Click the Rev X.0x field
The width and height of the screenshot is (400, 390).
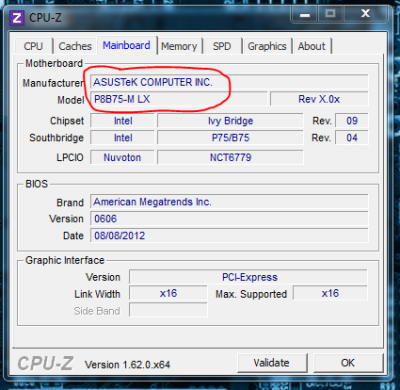[x=319, y=99]
